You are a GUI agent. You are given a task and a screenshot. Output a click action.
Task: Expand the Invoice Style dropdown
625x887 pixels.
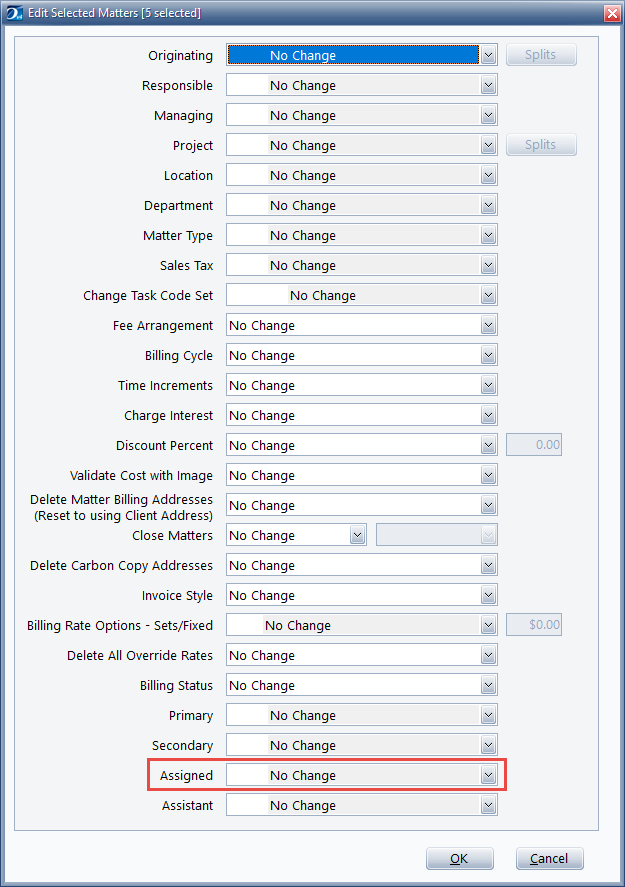click(489, 595)
